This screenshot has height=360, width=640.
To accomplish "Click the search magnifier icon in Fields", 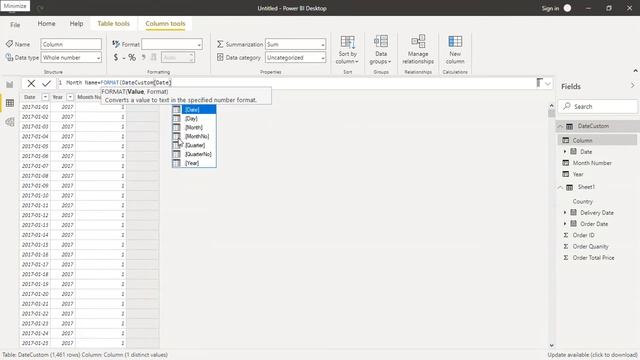I will (567, 106).
